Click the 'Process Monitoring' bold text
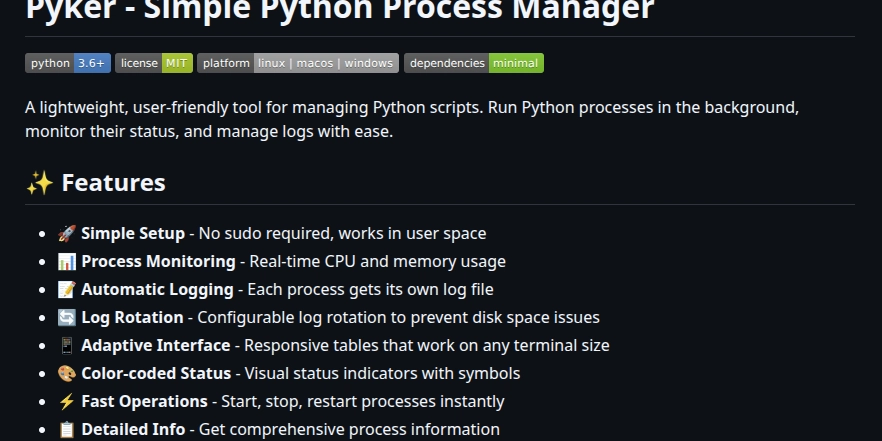 158,262
